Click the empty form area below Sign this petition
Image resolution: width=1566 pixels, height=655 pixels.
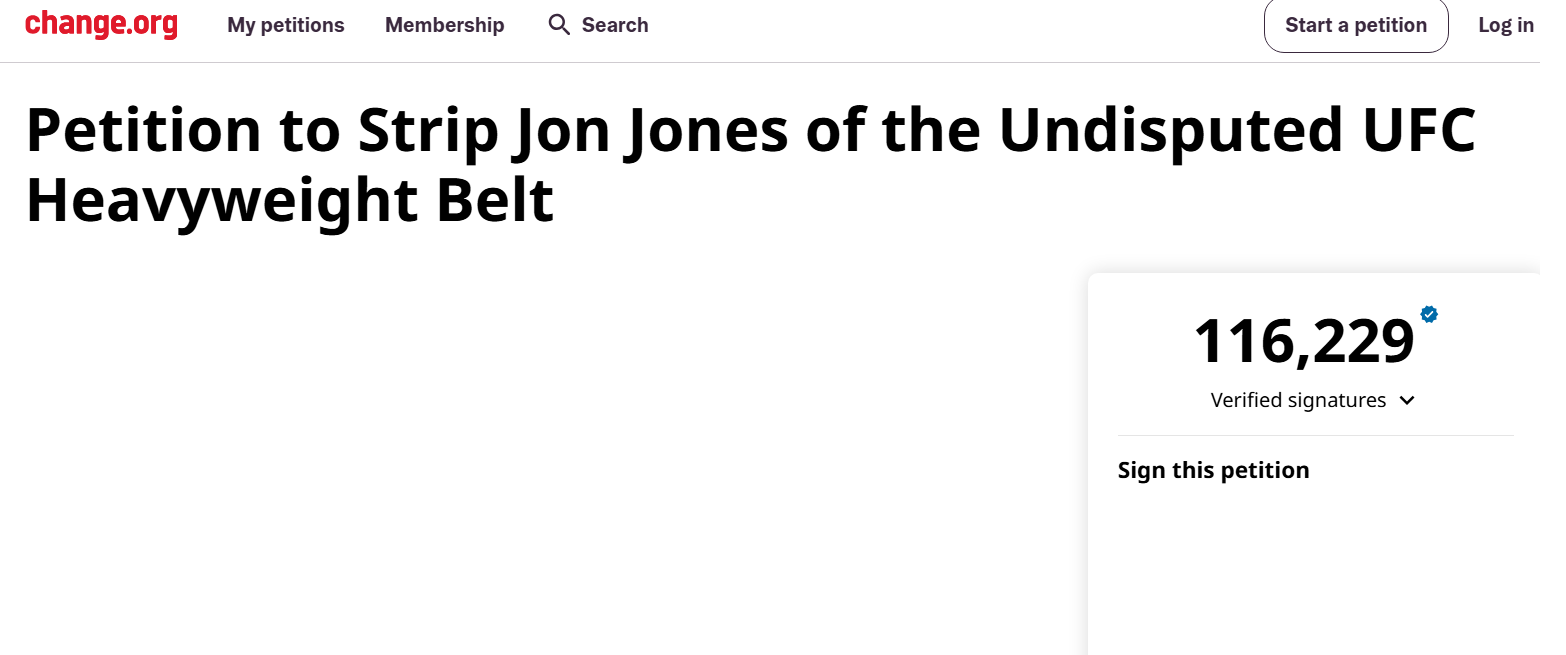pyautogui.click(x=1314, y=570)
